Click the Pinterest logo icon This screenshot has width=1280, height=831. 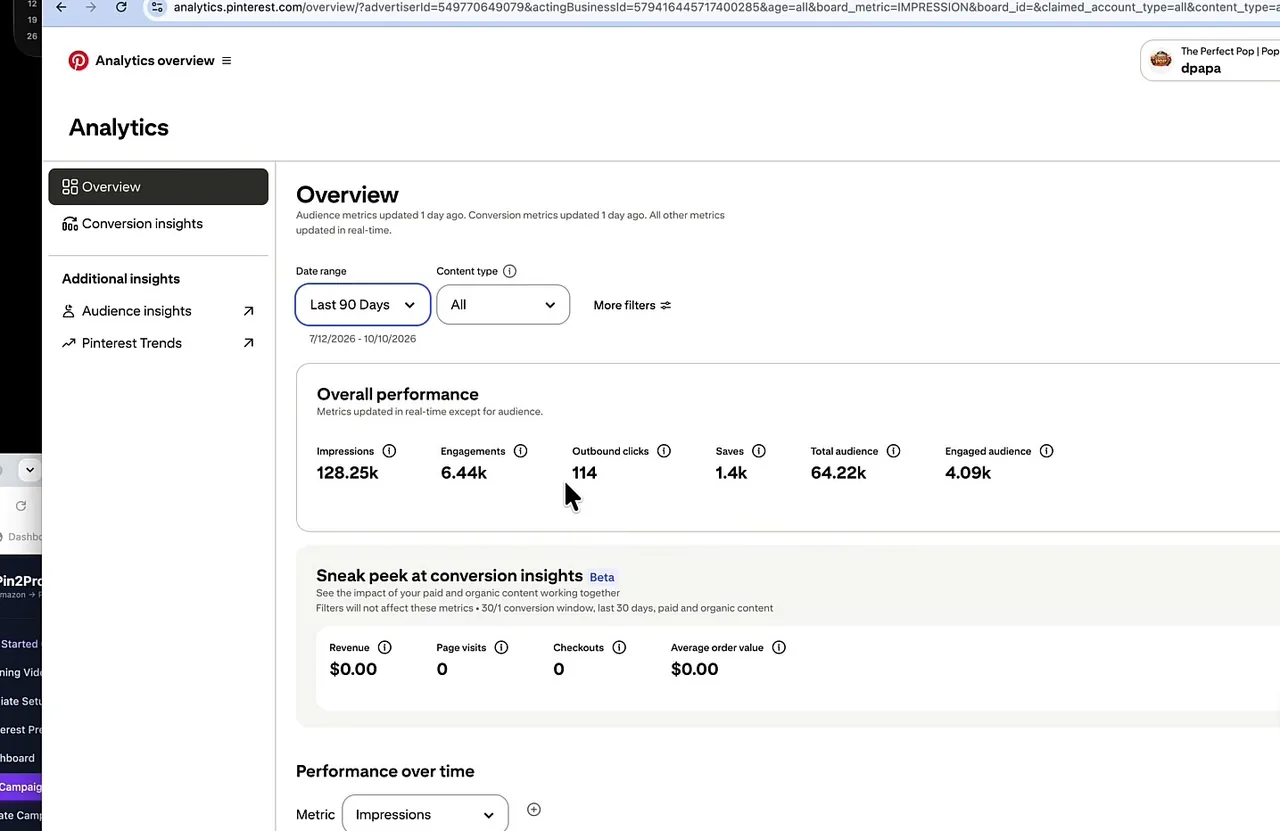pos(78,61)
